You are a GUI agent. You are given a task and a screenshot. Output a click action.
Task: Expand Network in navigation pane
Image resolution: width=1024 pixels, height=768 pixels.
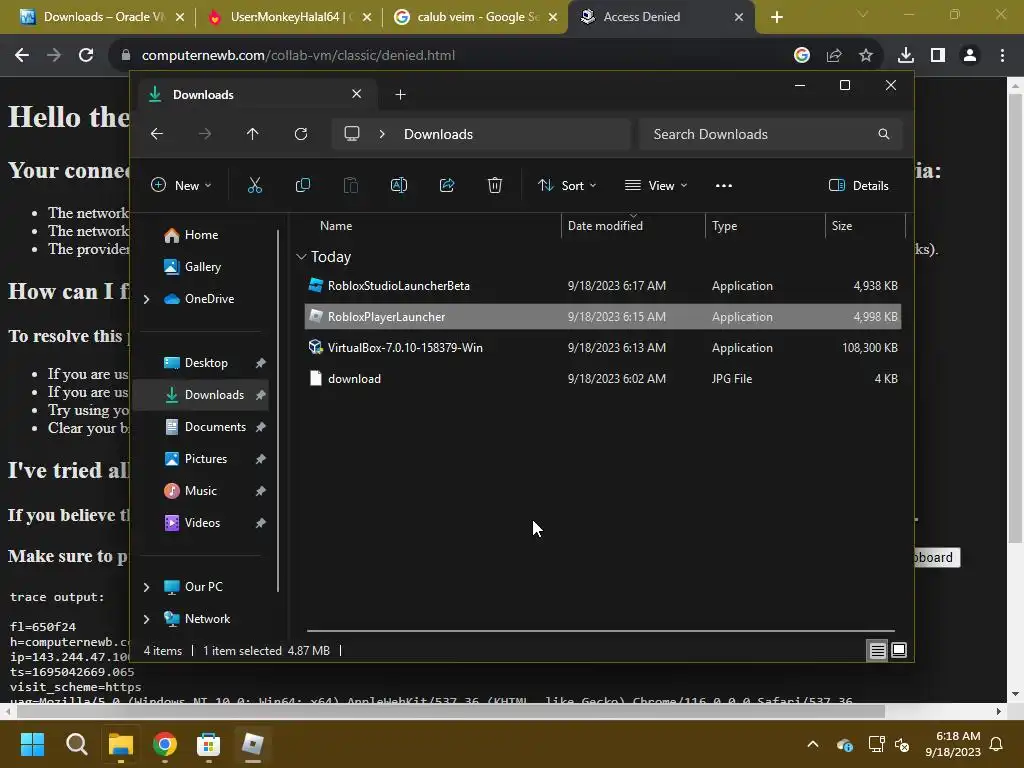[146, 619]
